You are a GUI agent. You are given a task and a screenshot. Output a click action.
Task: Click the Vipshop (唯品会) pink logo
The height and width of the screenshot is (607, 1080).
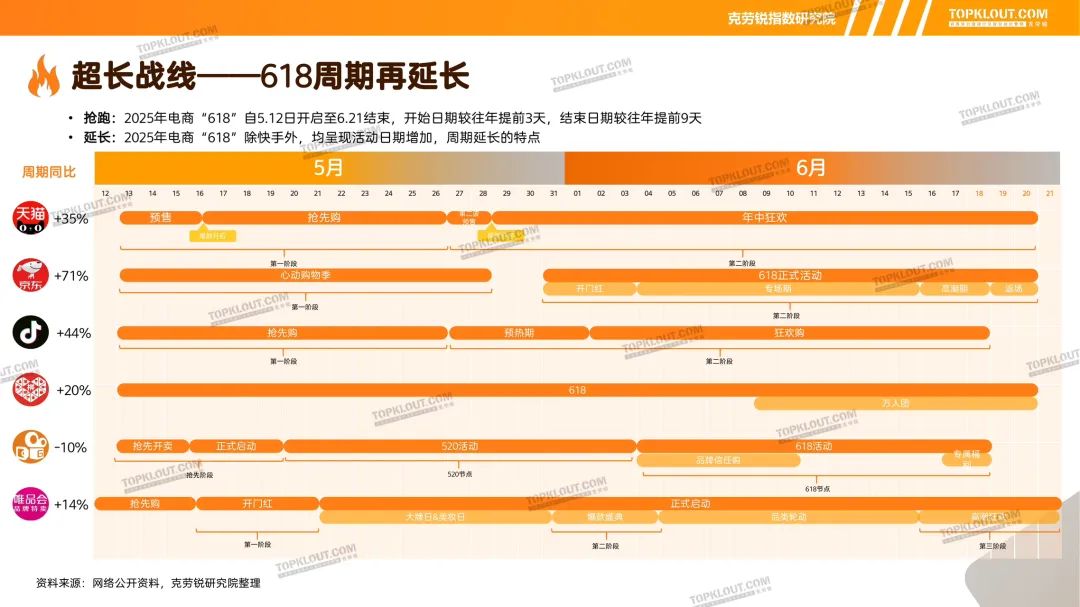(30, 504)
